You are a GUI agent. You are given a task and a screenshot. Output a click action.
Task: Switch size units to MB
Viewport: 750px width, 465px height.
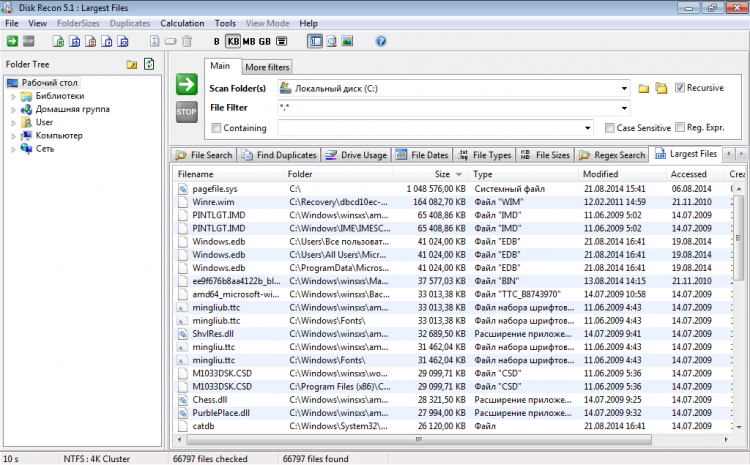249,42
